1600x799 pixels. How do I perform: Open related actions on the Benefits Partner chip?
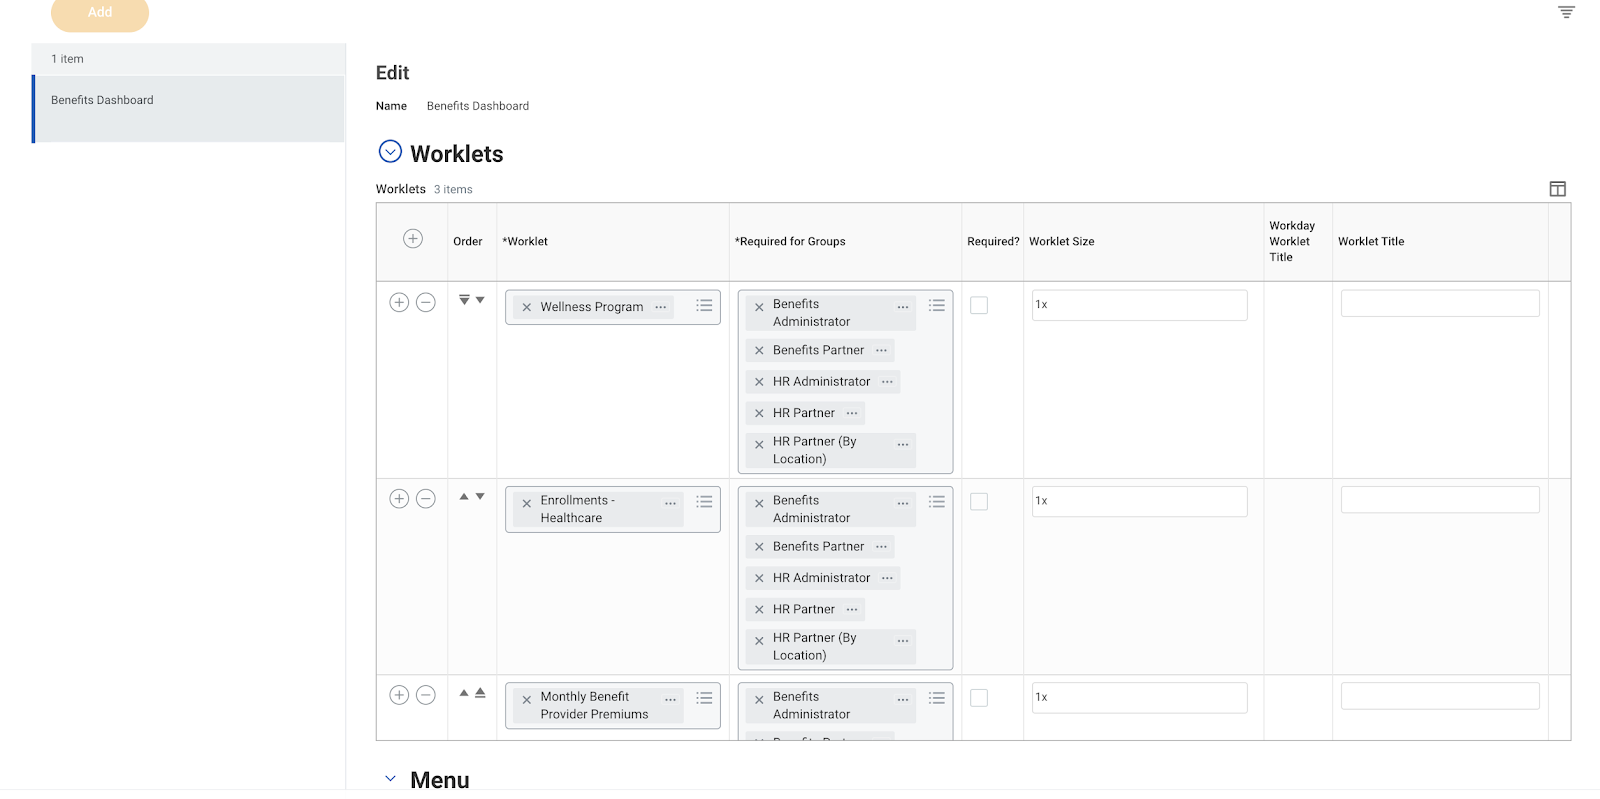point(881,350)
